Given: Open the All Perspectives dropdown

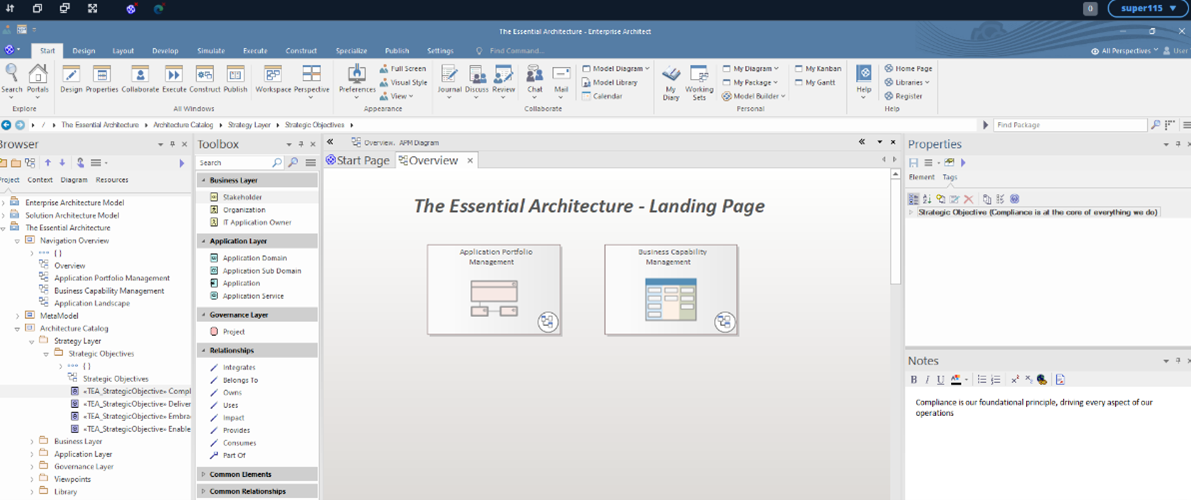Looking at the screenshot, I should [1126, 51].
